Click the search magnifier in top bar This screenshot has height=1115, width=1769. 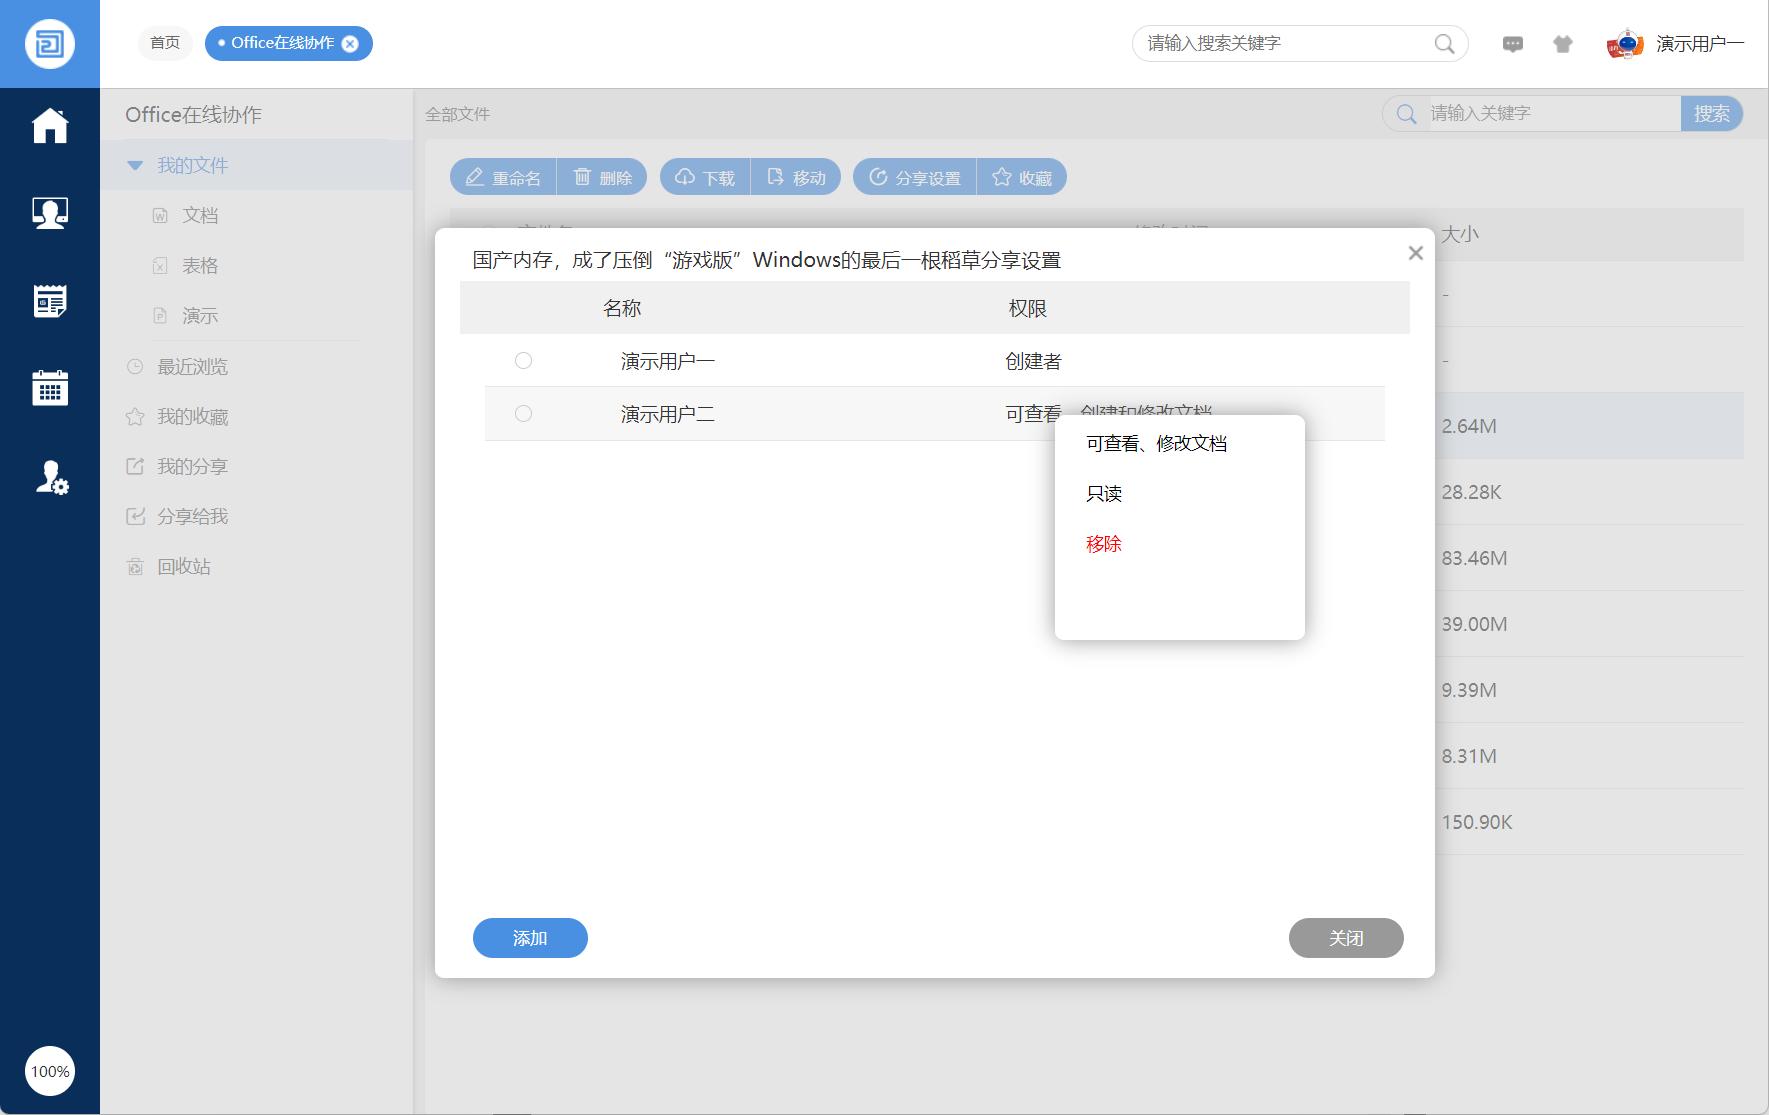pos(1444,44)
